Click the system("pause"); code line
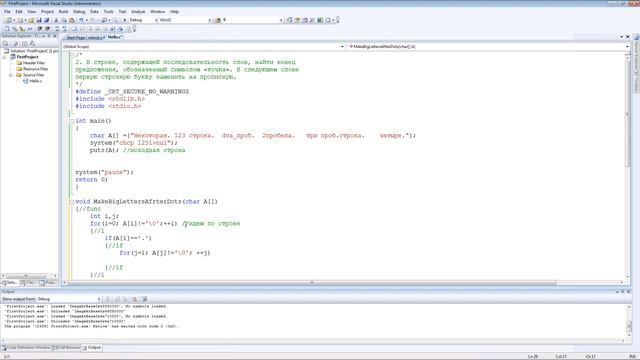Screen dimensions: 640x360 [x=104, y=172]
